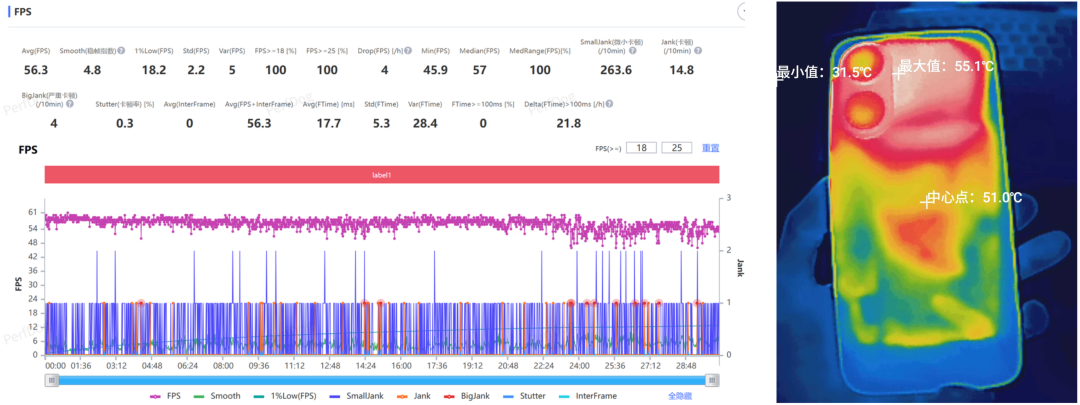Click the FPS threshold field showing 25
The image size is (1080, 405).
click(x=677, y=148)
